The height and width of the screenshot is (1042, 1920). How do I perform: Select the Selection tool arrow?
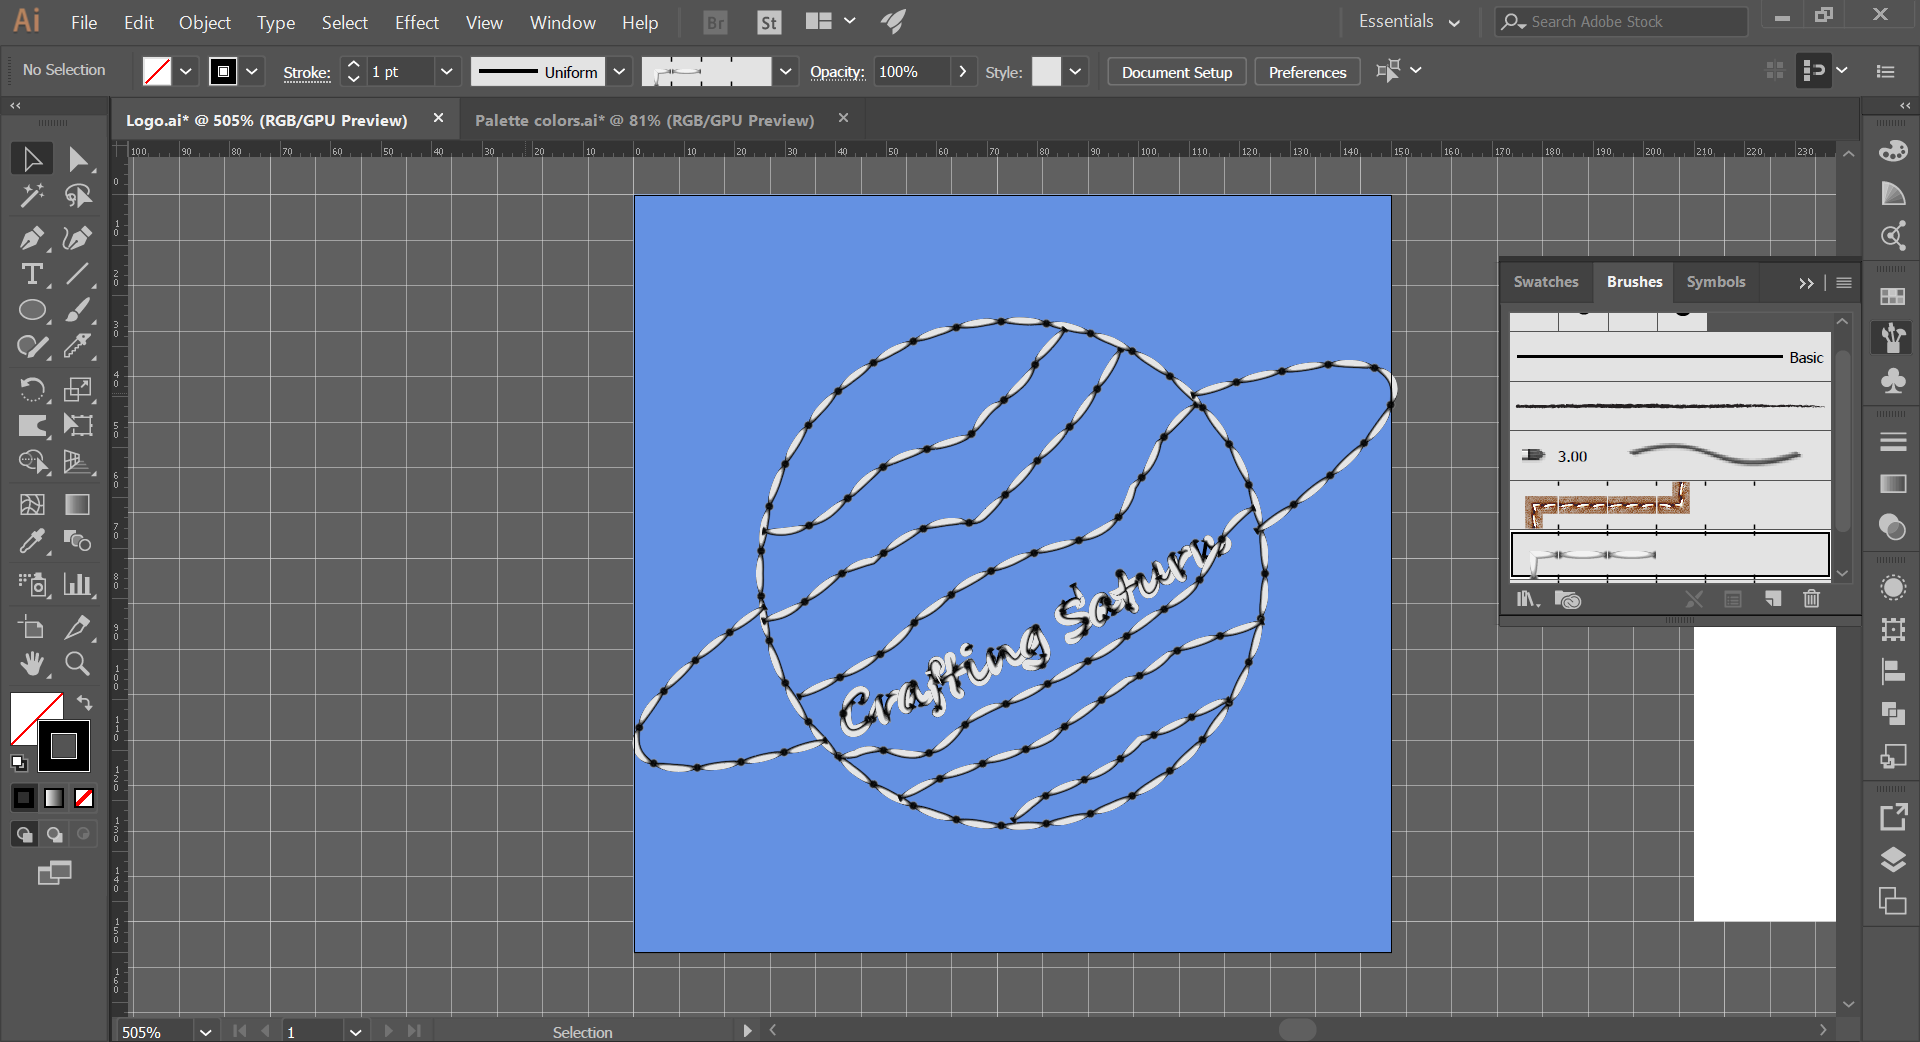[x=32, y=159]
